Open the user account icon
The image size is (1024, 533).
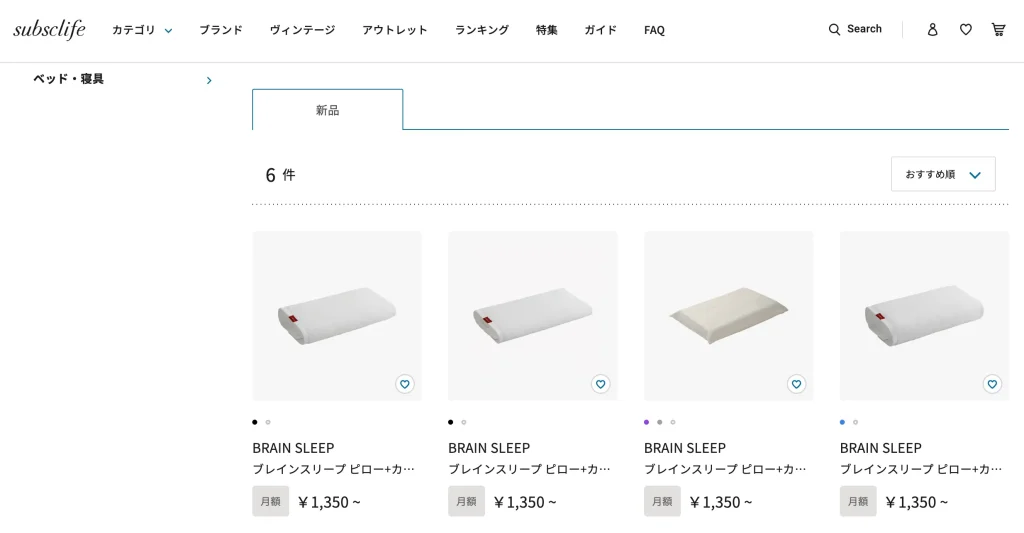tap(932, 30)
